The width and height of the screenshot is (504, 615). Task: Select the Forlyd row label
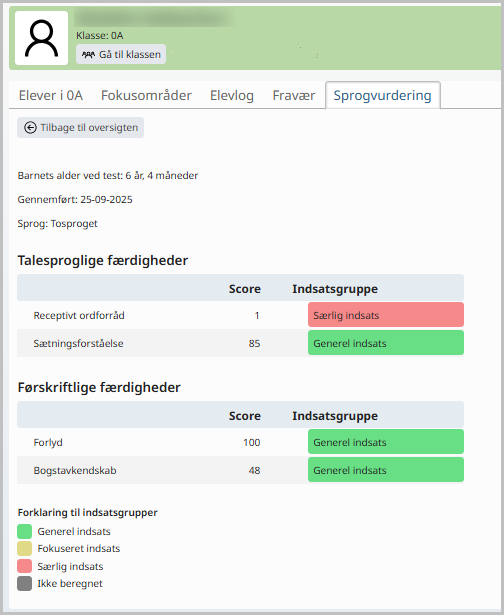click(48, 442)
